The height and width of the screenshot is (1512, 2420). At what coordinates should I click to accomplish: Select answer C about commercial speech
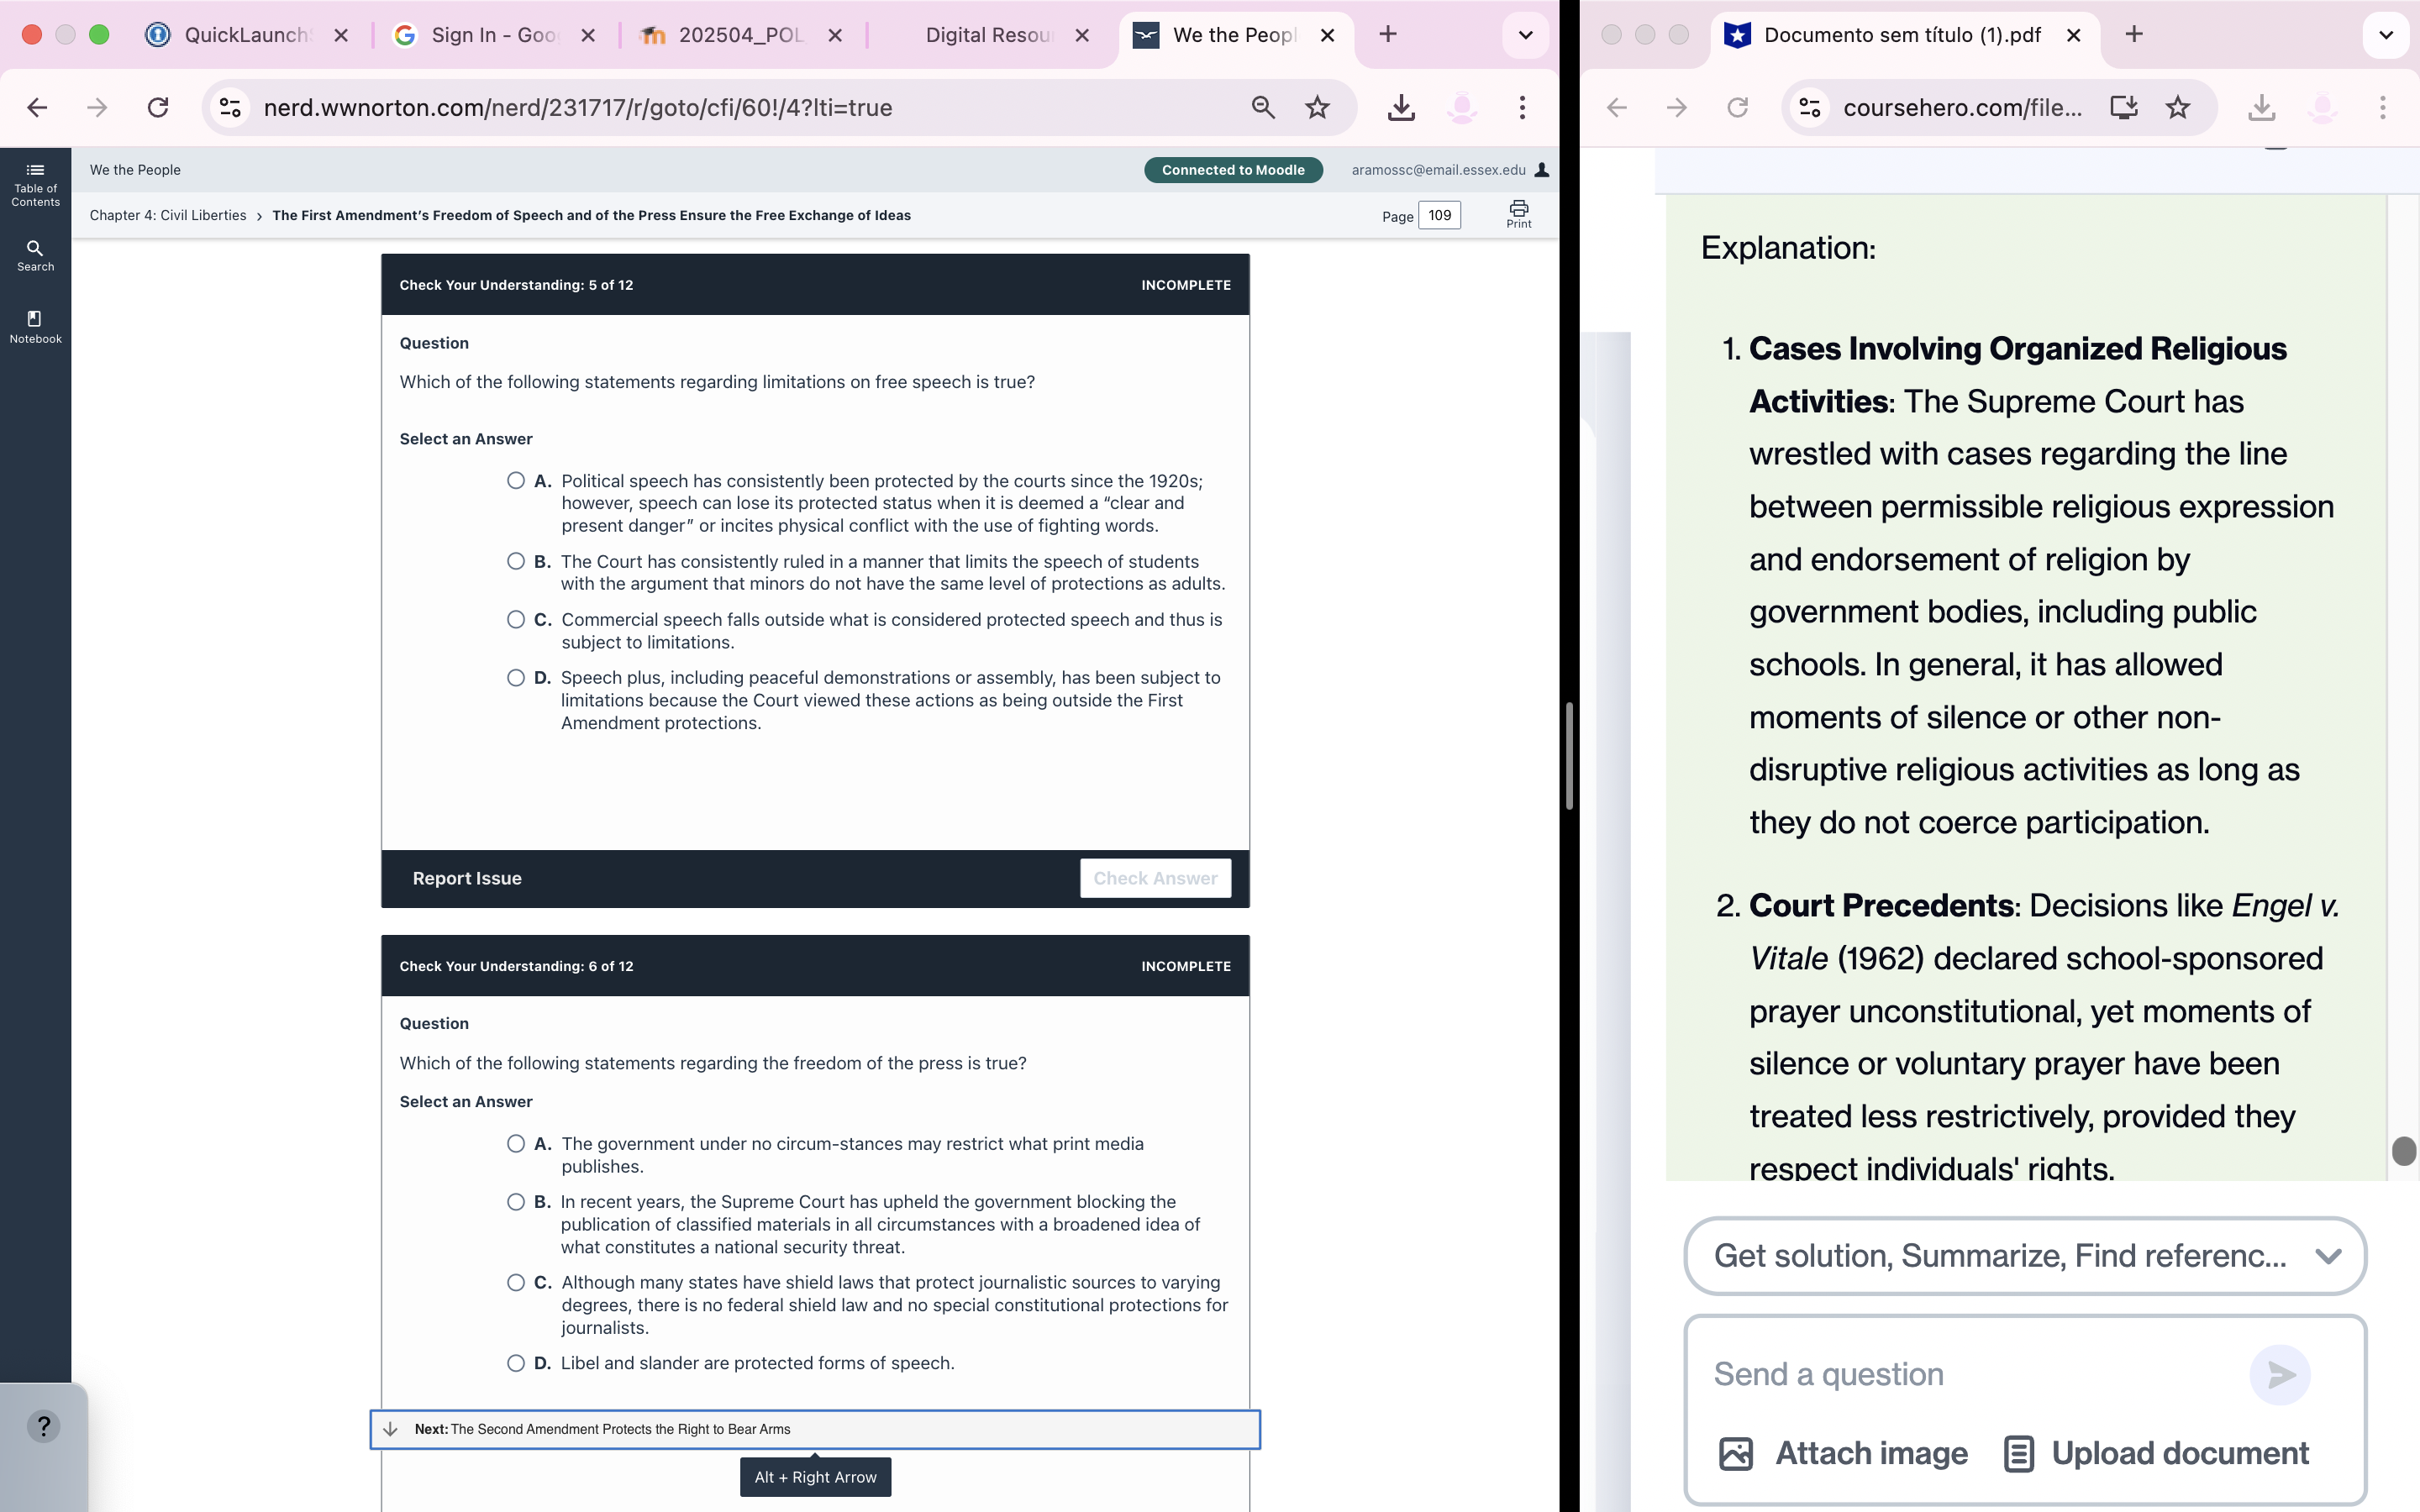coord(515,620)
